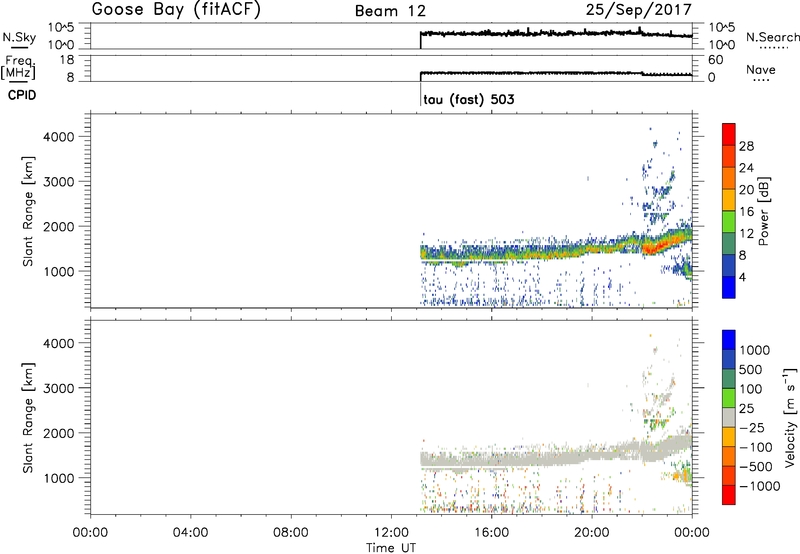Click the '28' value on Power colorbar
The image size is (800, 554).
coord(746,146)
